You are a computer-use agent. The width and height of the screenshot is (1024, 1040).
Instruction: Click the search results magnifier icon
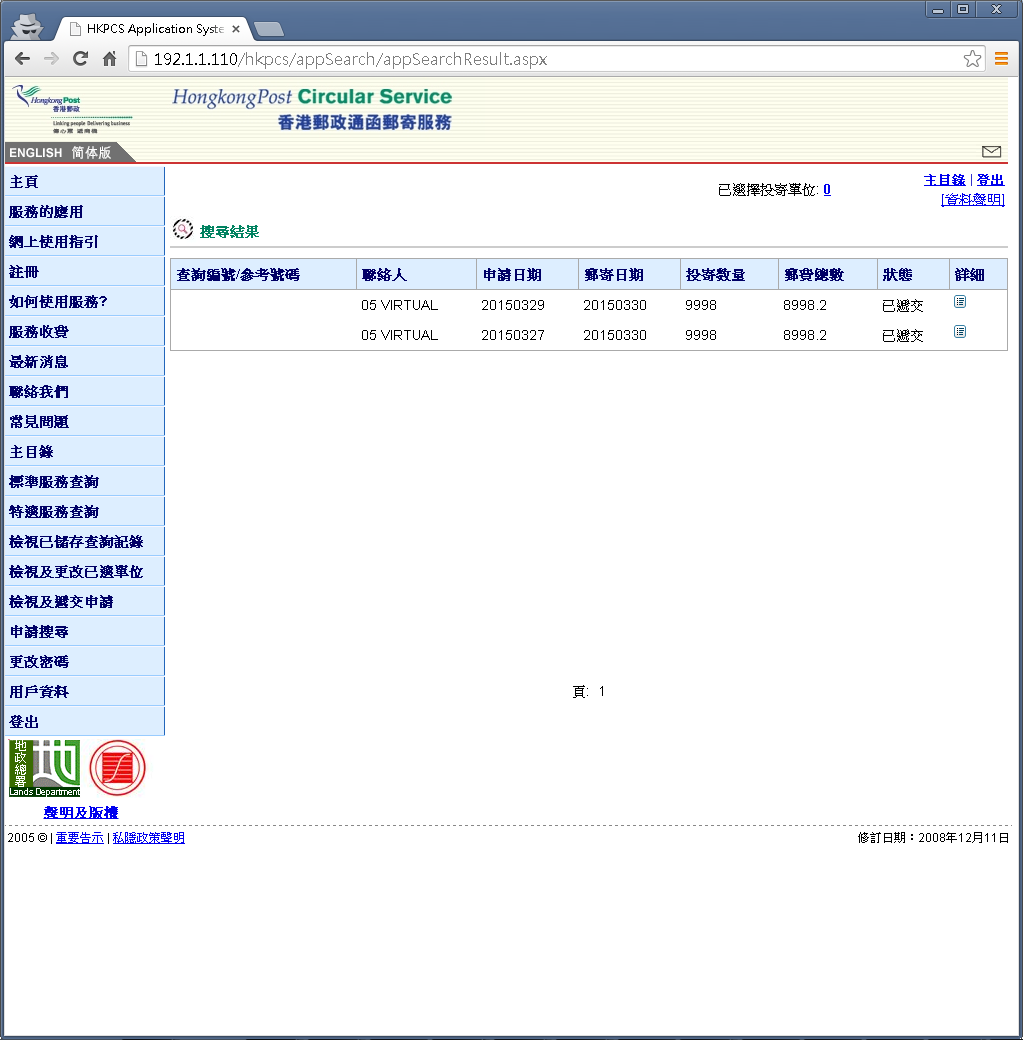coord(183,229)
